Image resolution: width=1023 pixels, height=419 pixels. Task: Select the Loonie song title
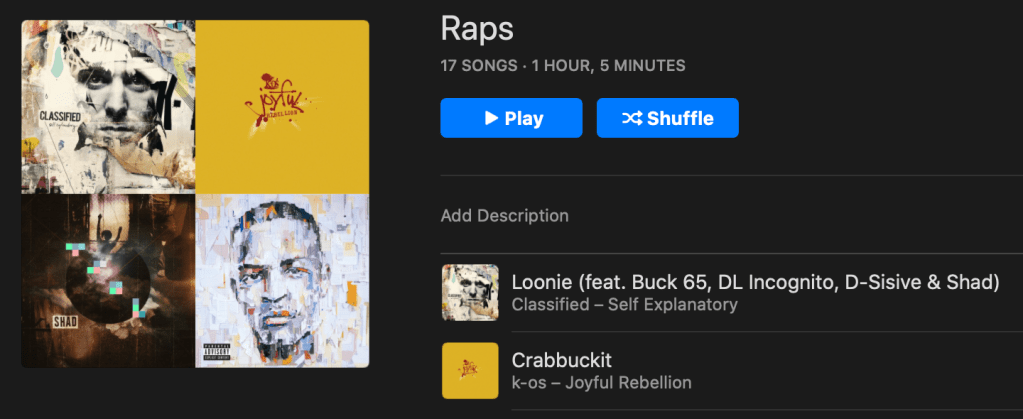(x=755, y=282)
